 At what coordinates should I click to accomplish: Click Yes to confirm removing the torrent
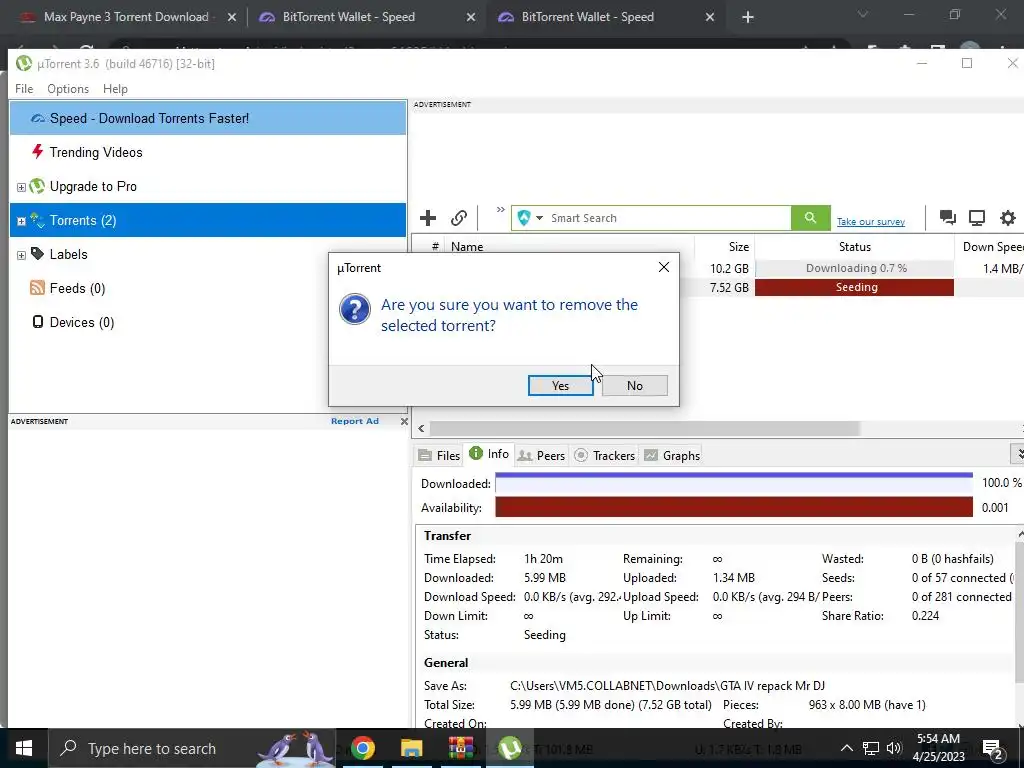(x=560, y=385)
